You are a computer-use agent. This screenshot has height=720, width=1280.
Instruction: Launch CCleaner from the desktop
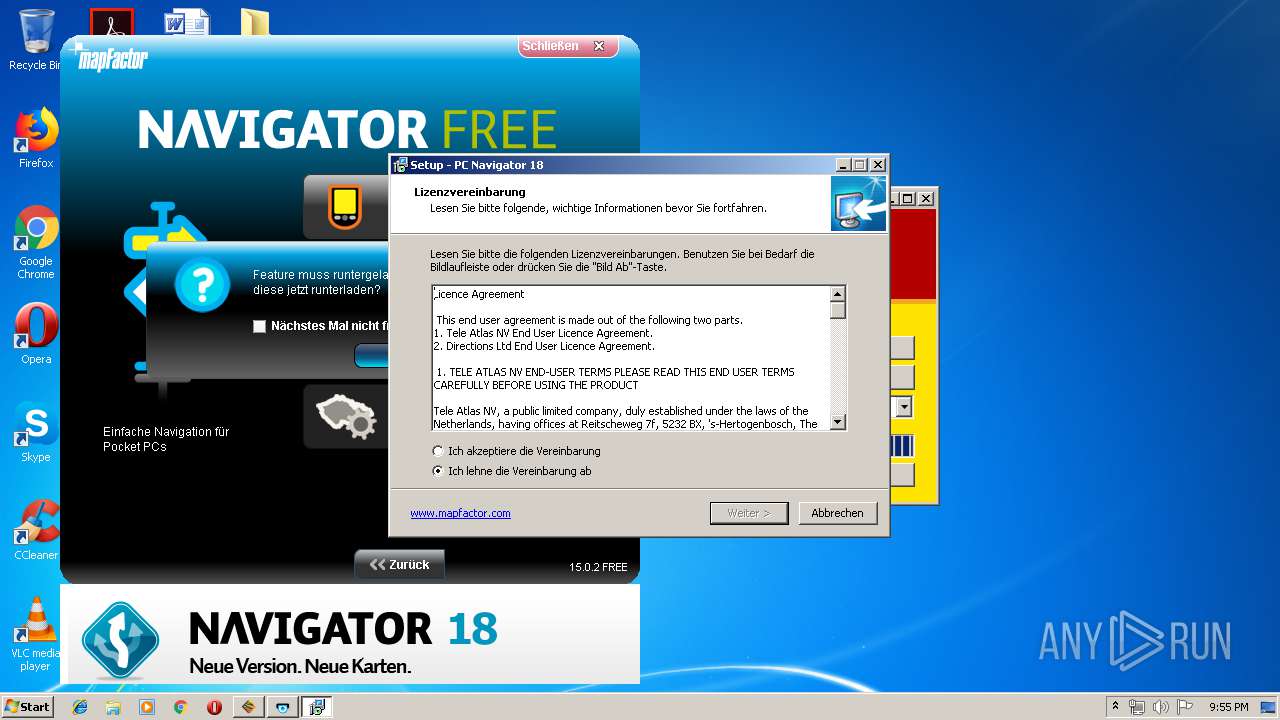[36, 530]
